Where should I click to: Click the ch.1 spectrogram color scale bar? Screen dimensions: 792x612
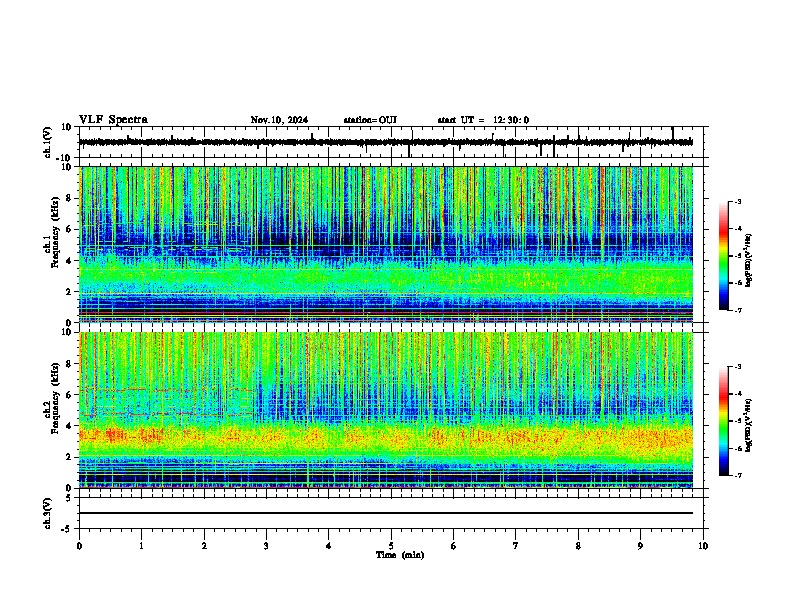click(724, 256)
